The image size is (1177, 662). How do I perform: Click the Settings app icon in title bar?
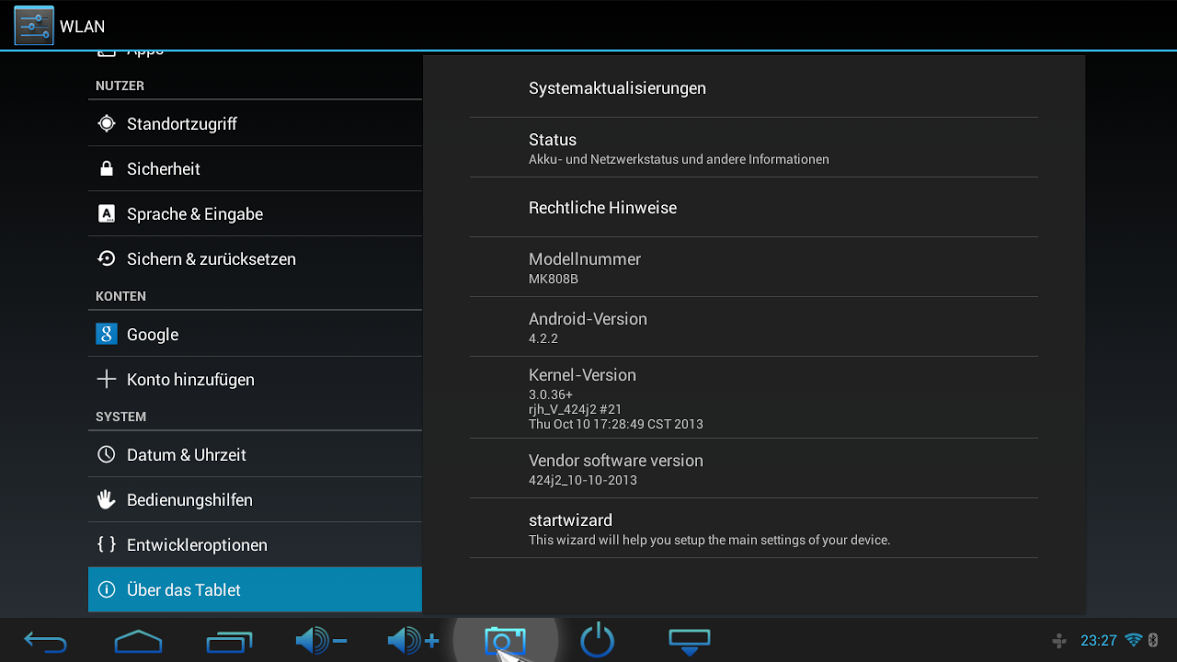(x=33, y=26)
